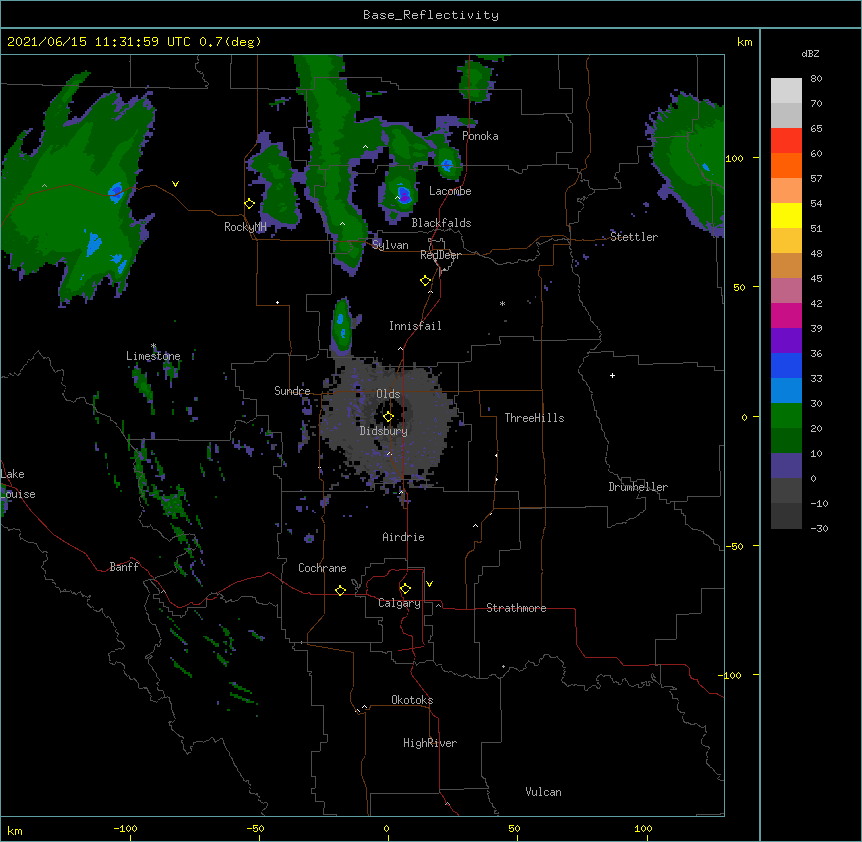Click the white asterisk marker east of Innisfail
862x842 pixels.
click(x=502, y=303)
